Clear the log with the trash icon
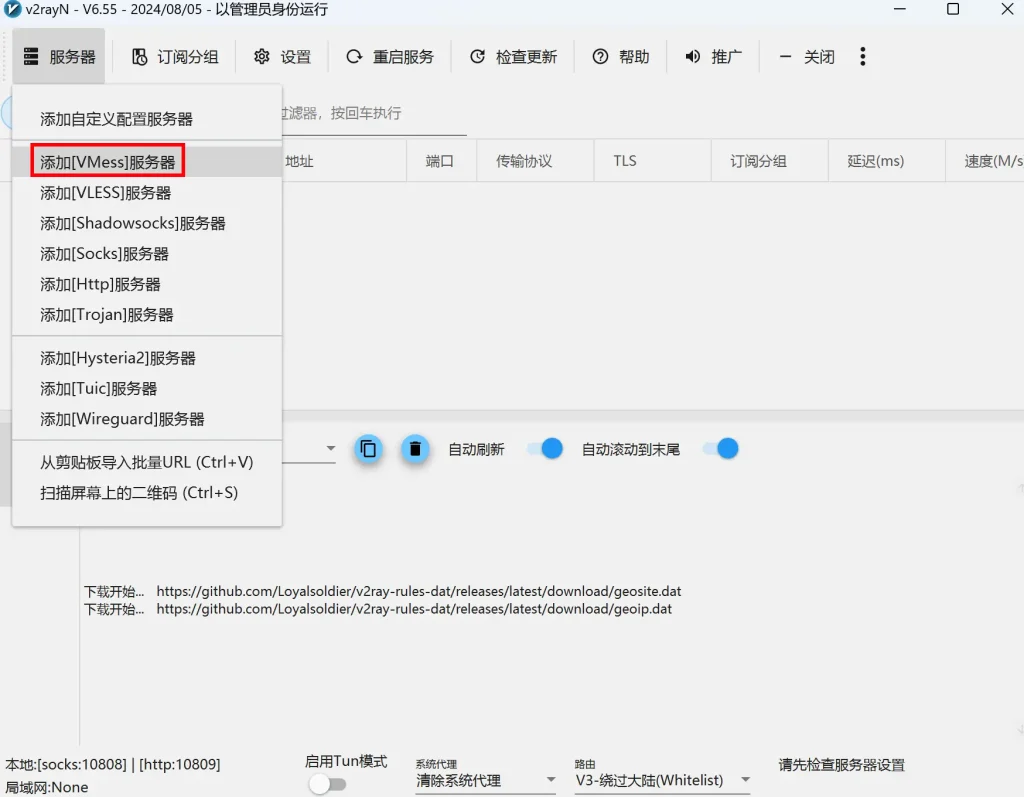This screenshot has width=1024, height=797. click(x=415, y=449)
